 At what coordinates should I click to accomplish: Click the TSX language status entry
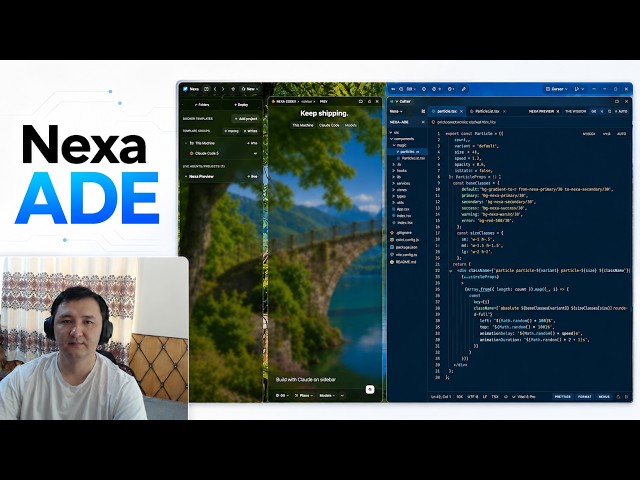pos(495,397)
